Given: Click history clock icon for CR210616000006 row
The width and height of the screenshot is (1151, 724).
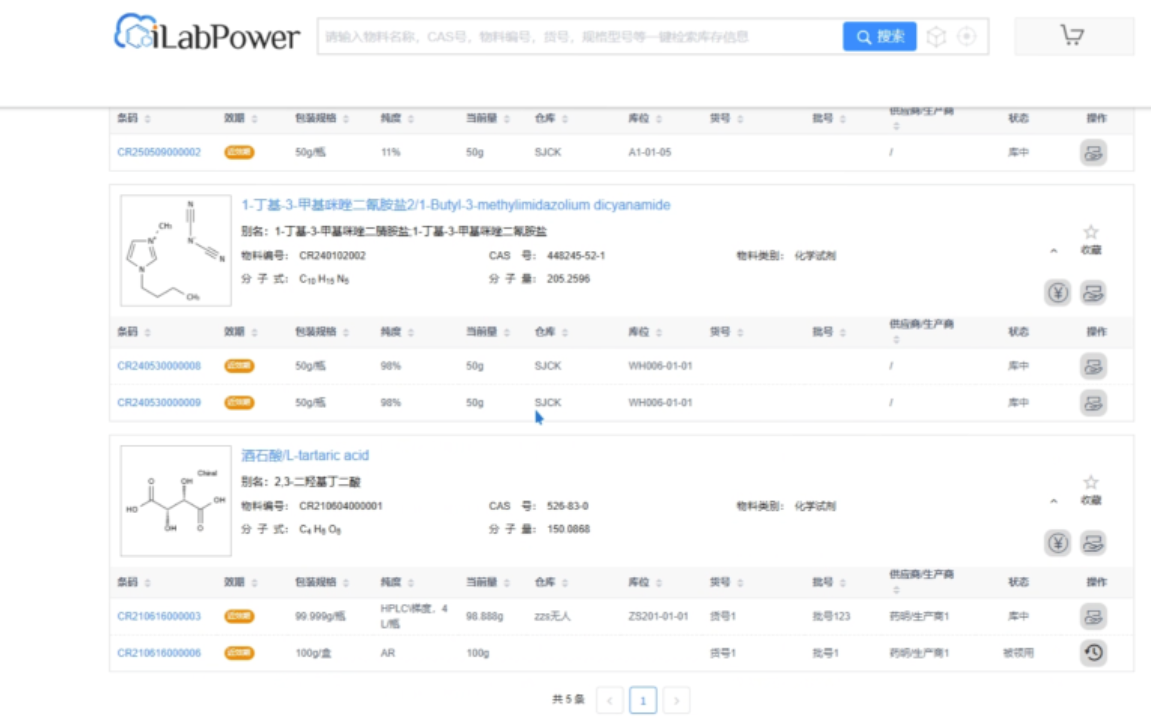Looking at the screenshot, I should pyautogui.click(x=1093, y=653).
